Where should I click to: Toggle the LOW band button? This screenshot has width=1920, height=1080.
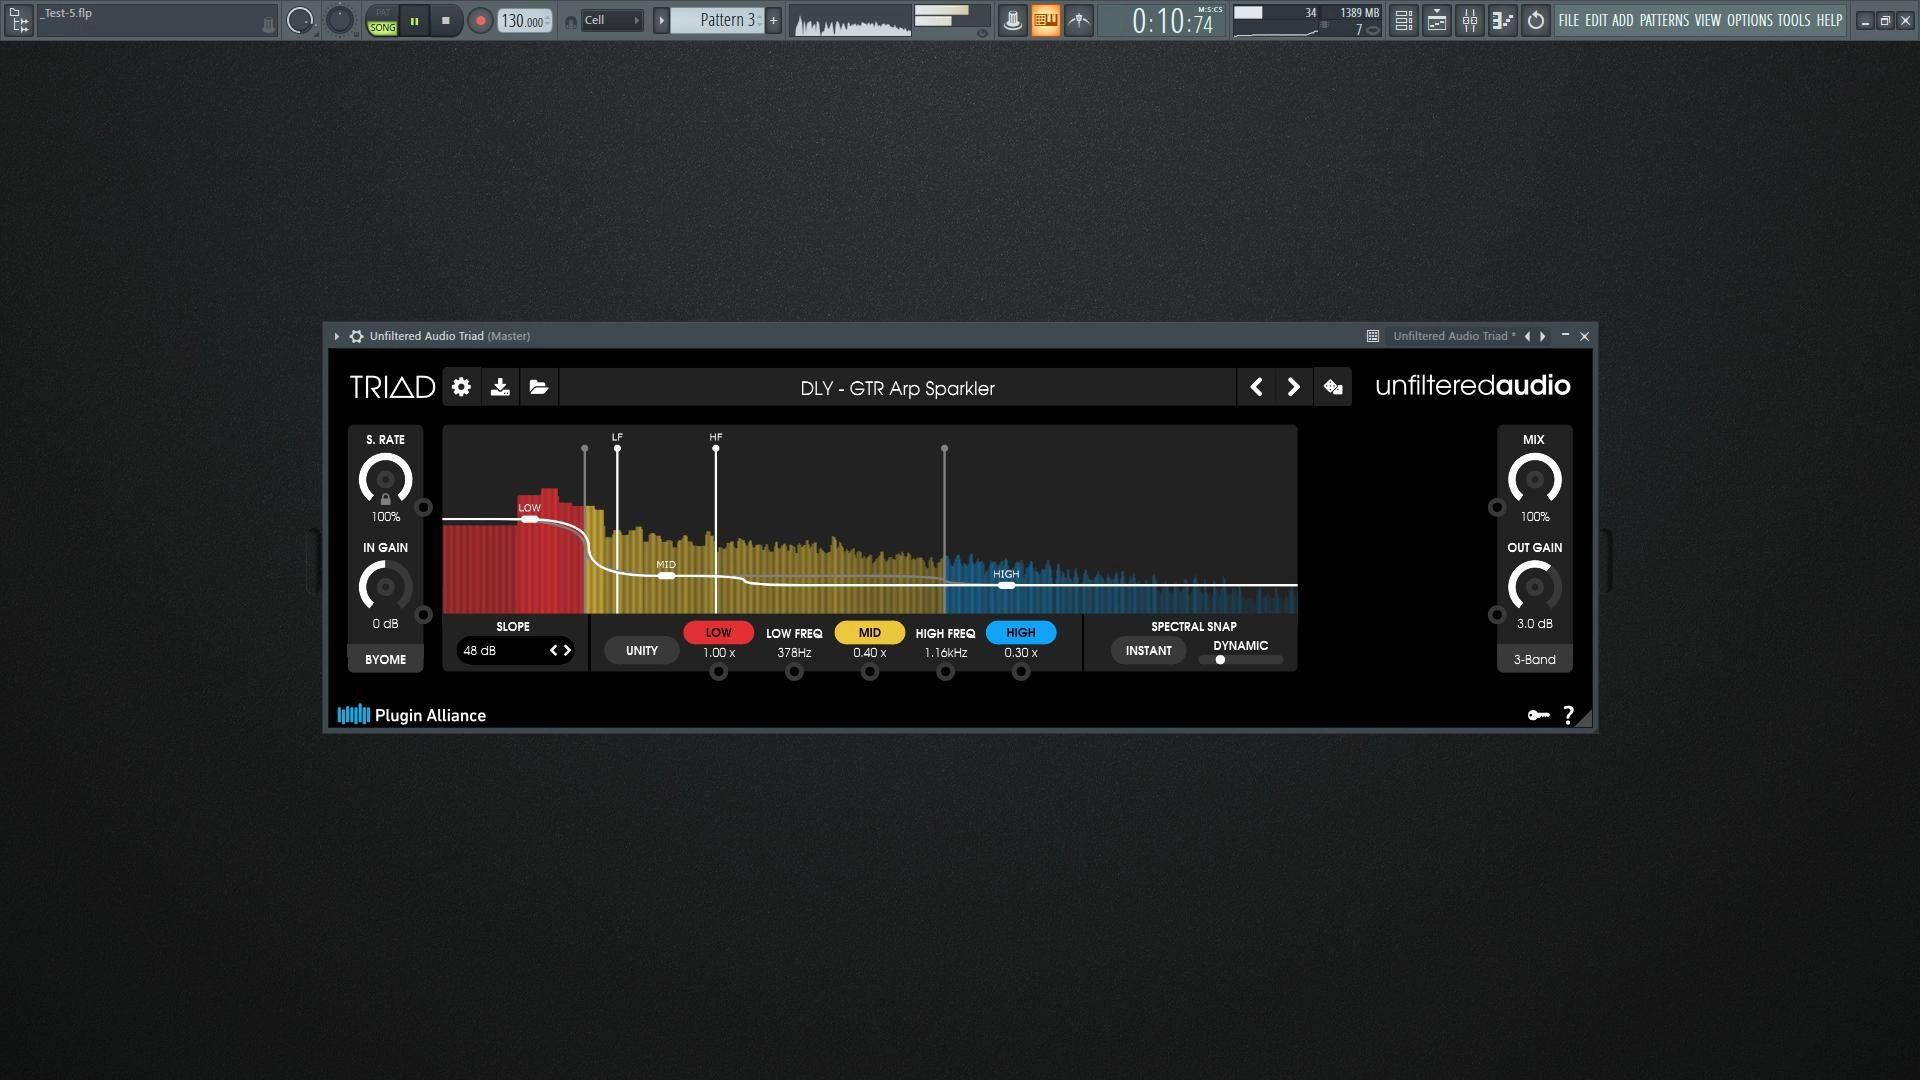[x=718, y=633]
